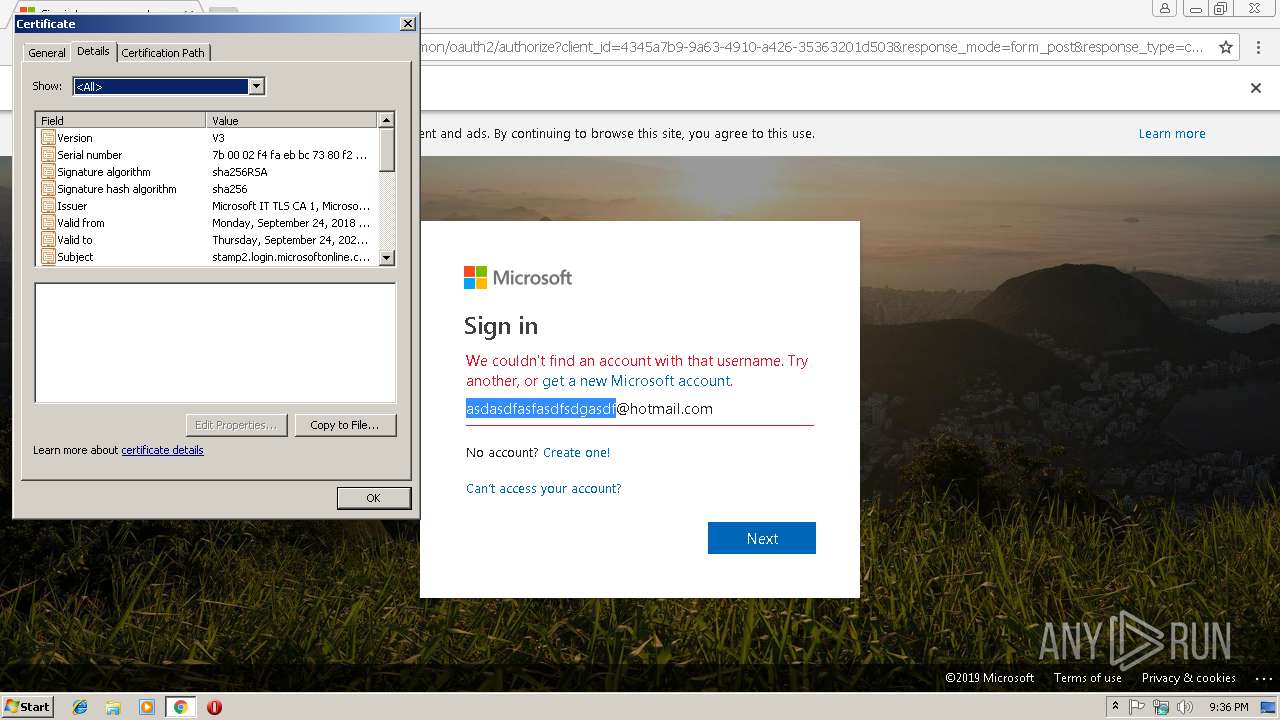
Task: Open the Windows Start menu
Action: [28, 707]
